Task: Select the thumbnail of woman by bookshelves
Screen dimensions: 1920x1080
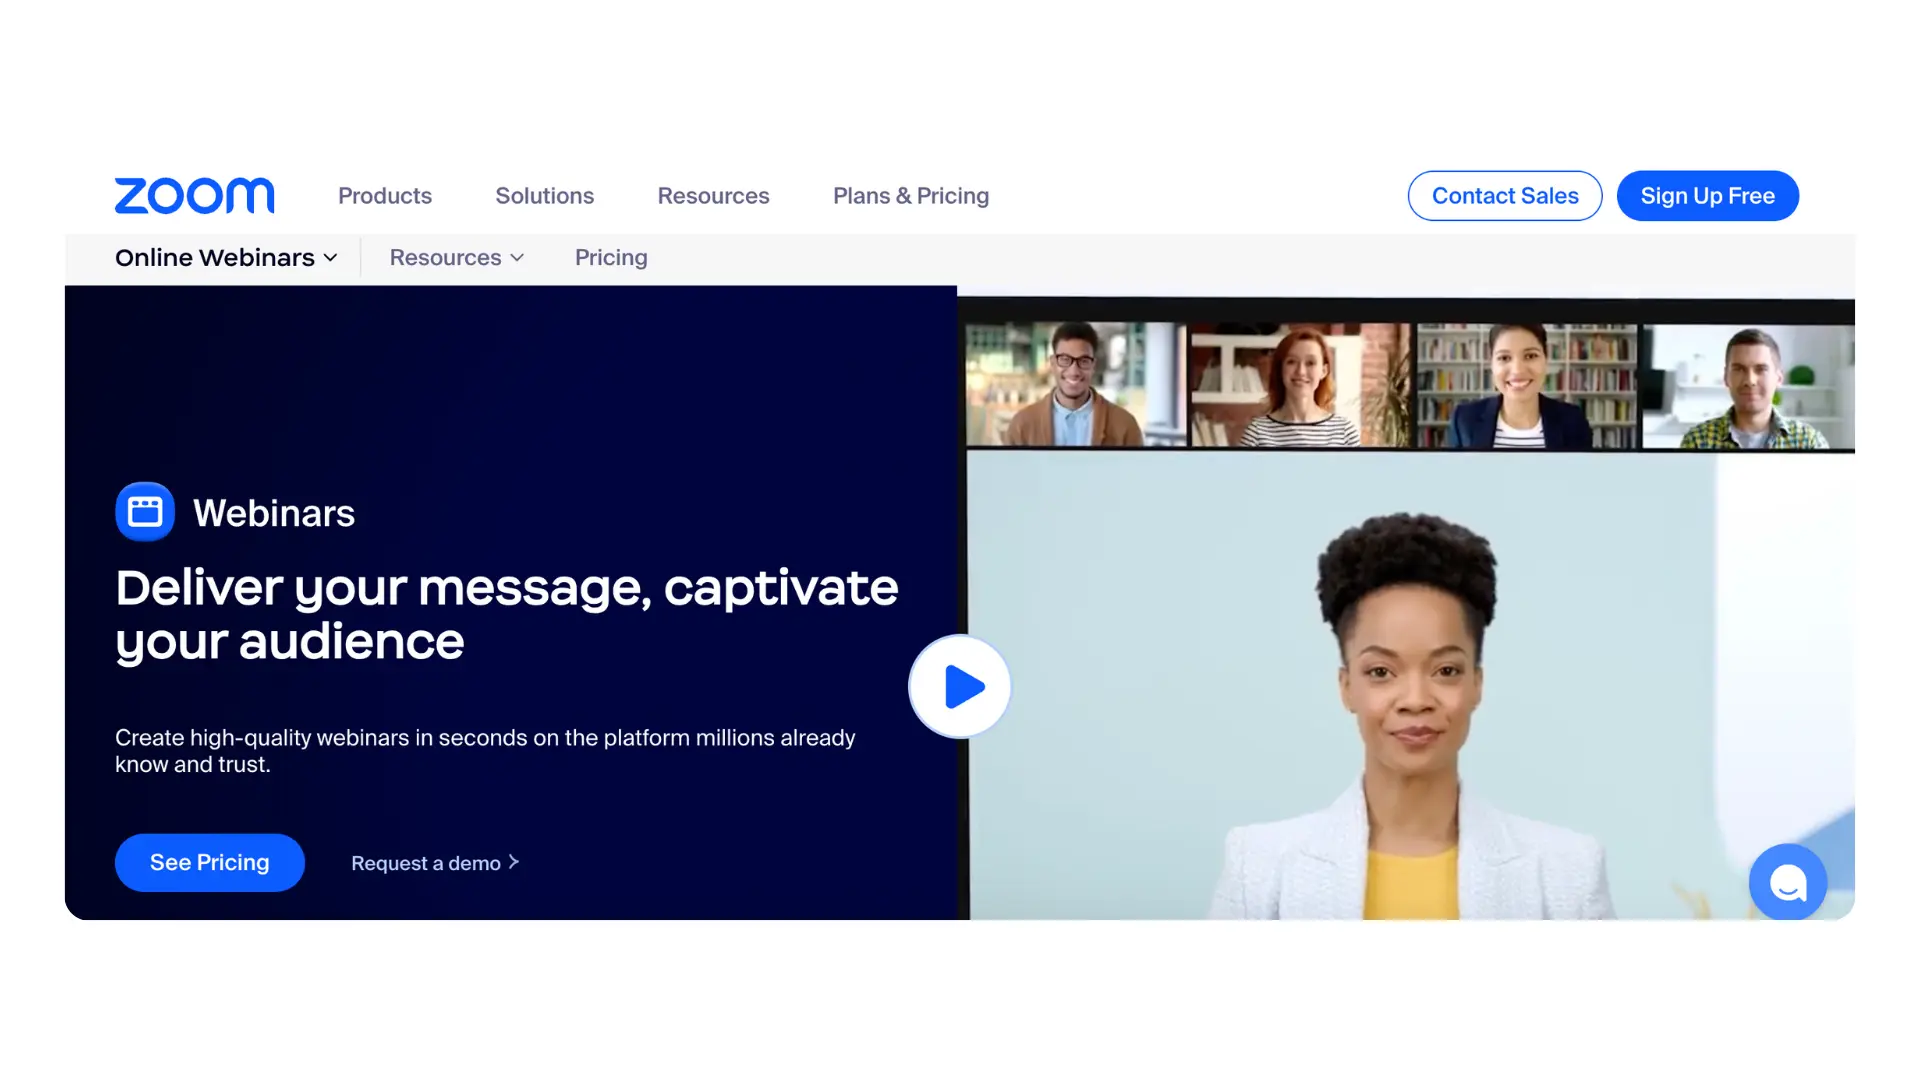Action: point(1527,384)
